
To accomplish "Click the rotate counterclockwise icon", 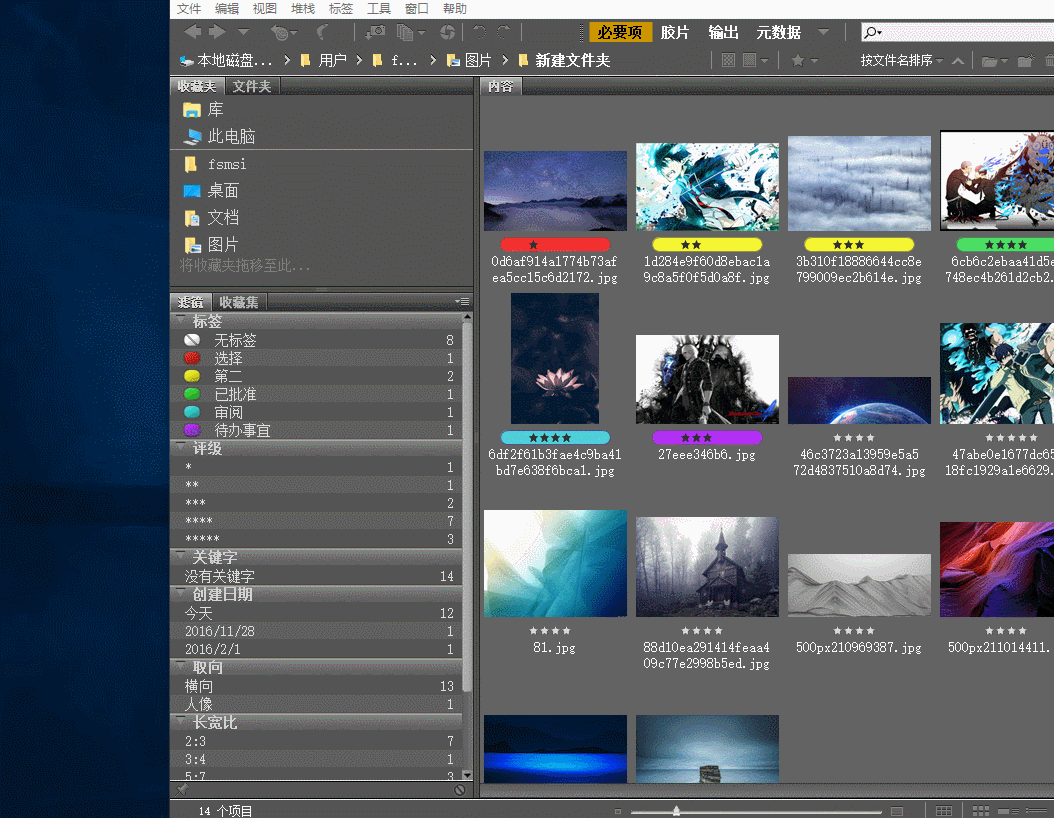I will 480,33.
